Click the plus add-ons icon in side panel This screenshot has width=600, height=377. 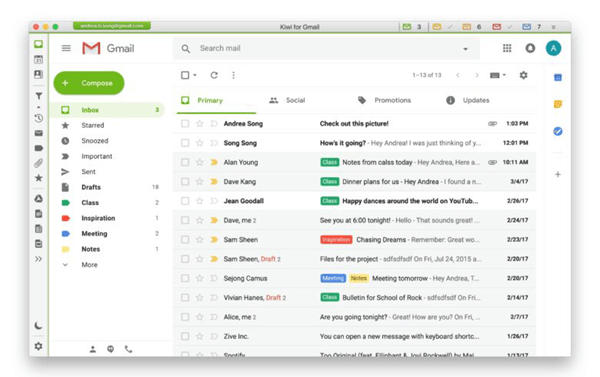(558, 175)
